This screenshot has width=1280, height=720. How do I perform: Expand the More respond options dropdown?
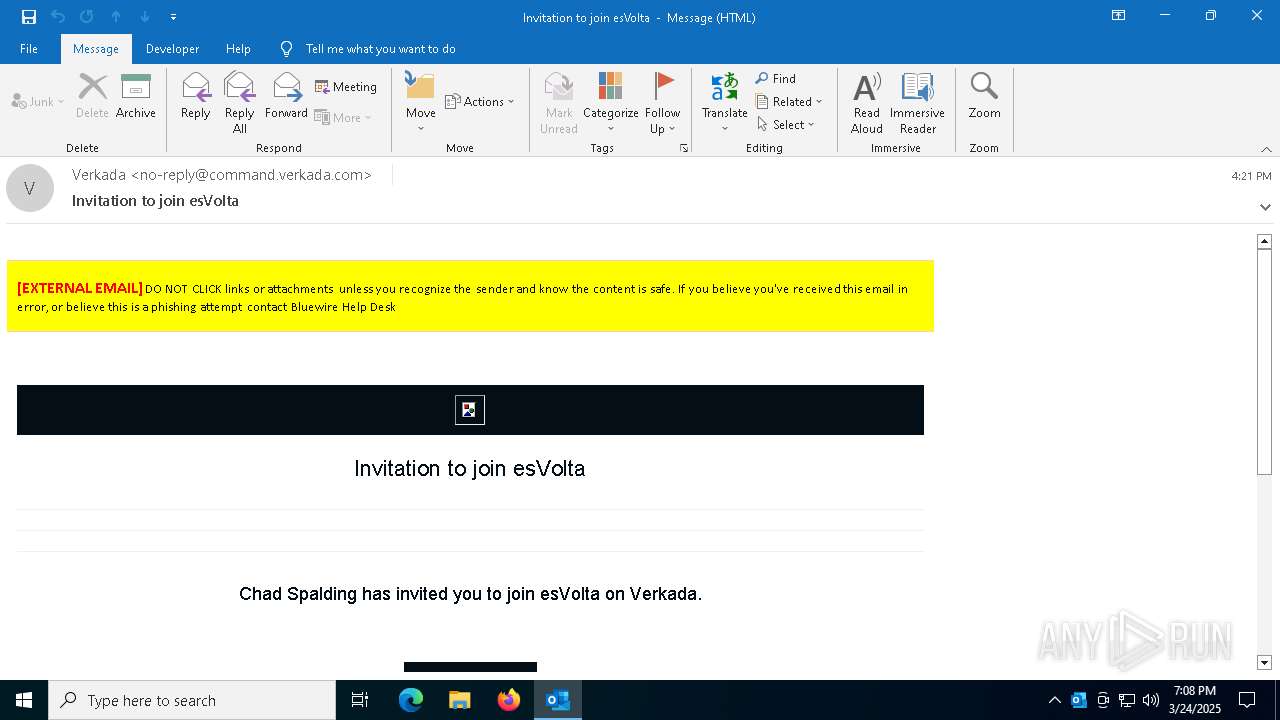coord(343,117)
